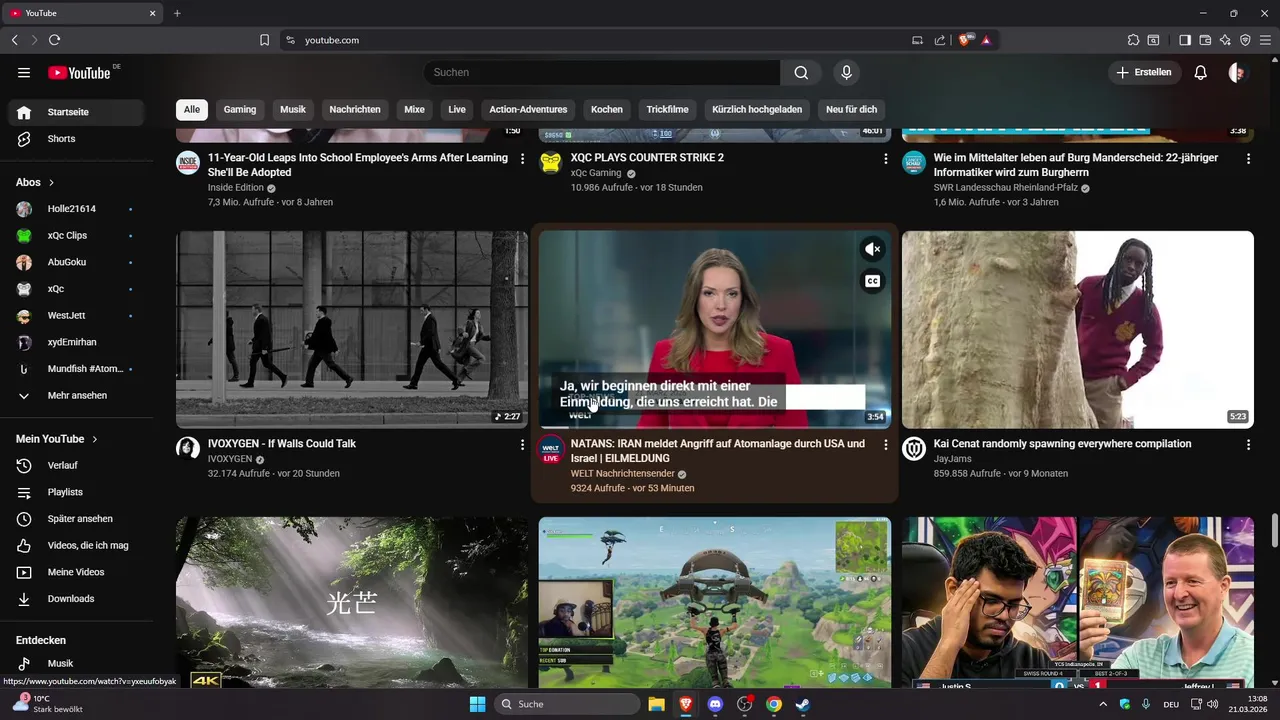Click the Brave Shields lion icon
This screenshot has width=1280, height=720.
pyautogui.click(x=965, y=40)
